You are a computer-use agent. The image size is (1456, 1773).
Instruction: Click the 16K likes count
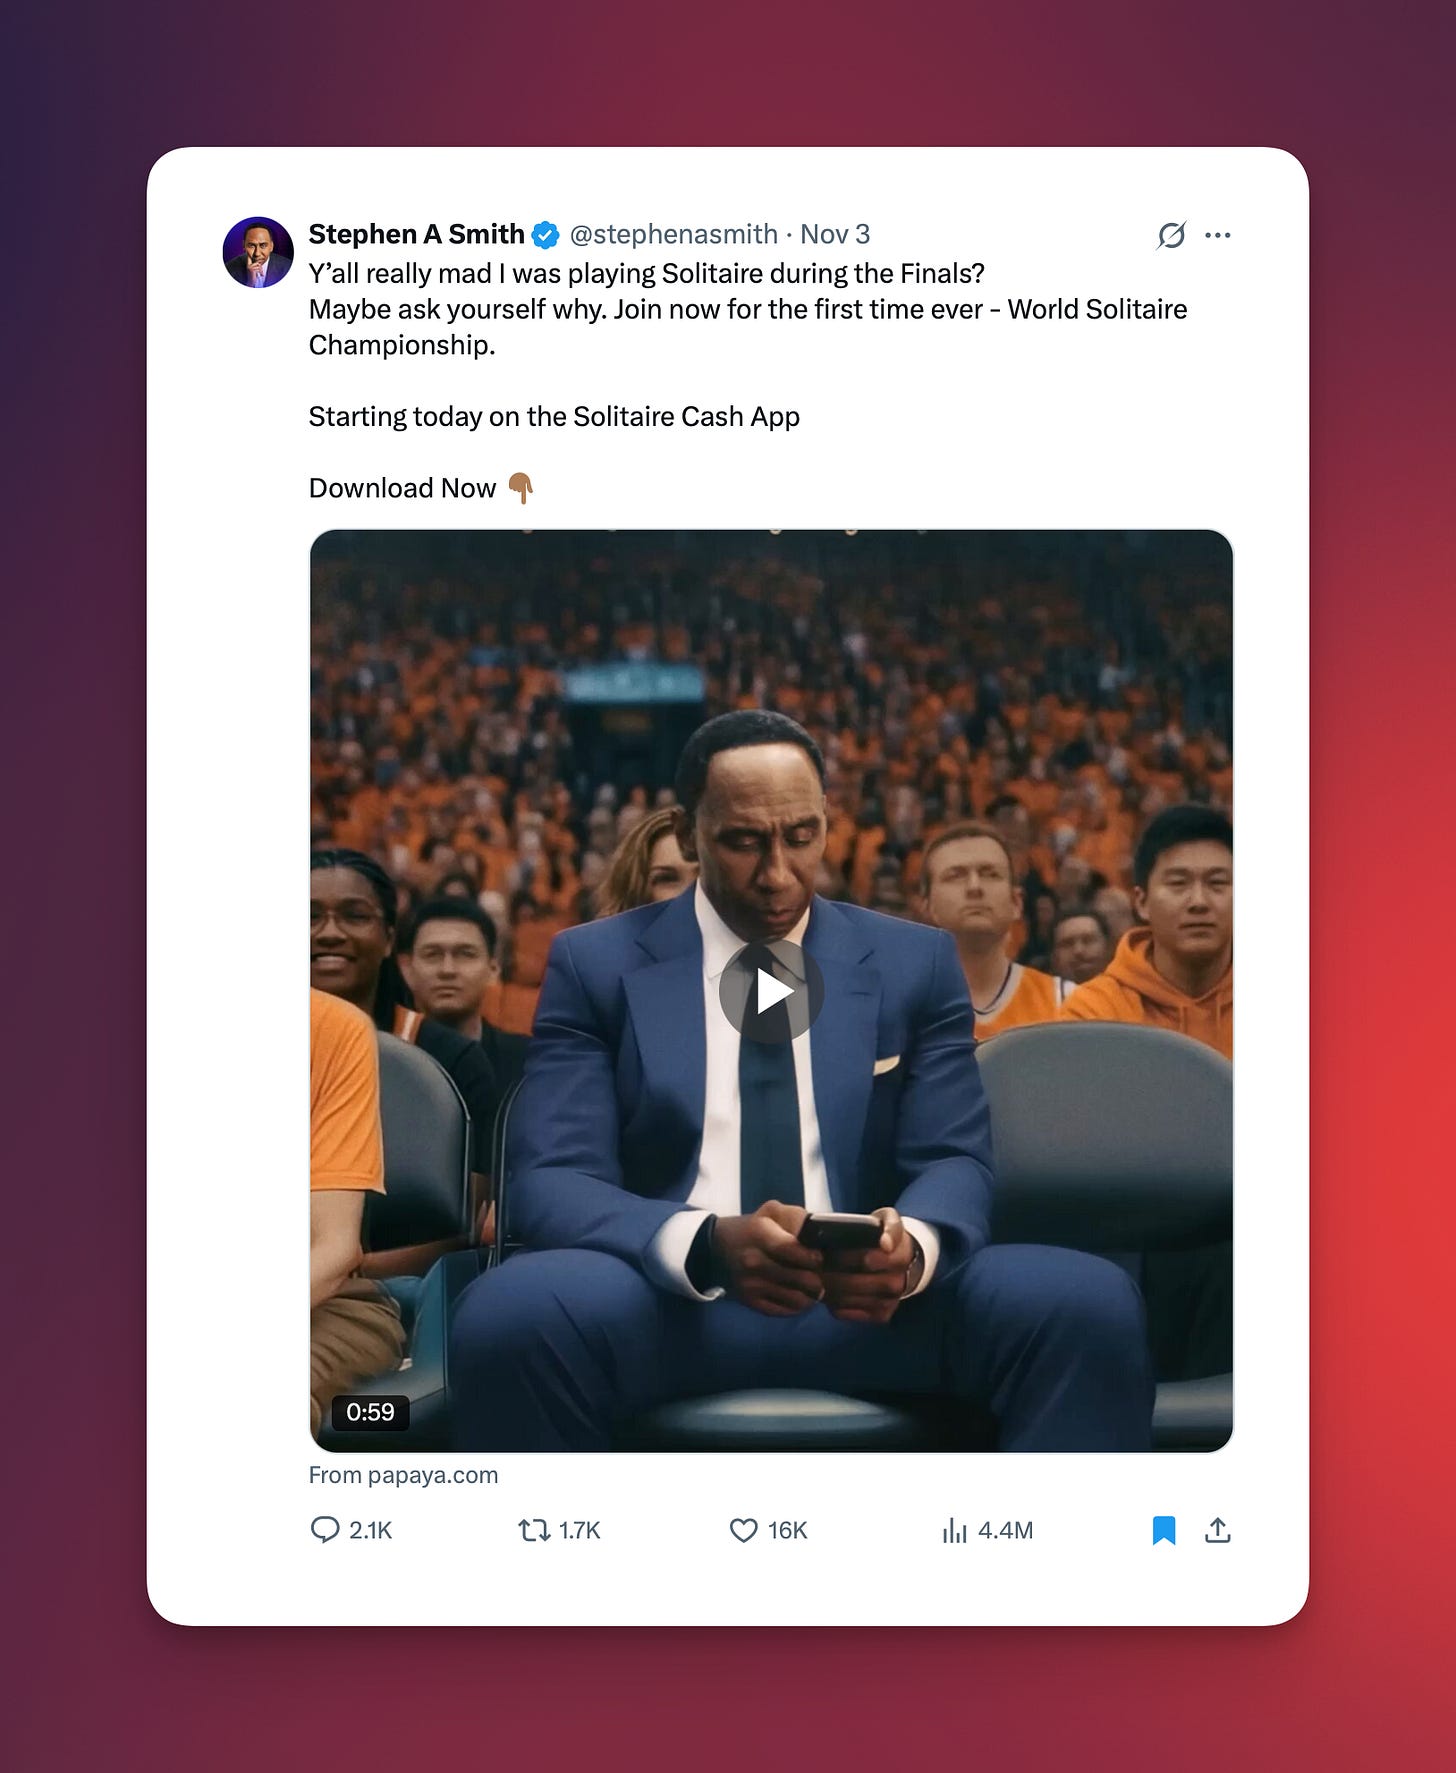point(787,1530)
